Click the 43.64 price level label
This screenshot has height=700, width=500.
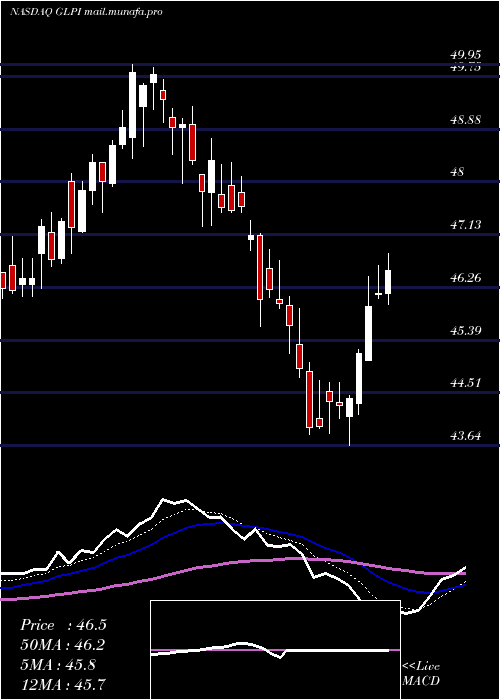coord(466,436)
